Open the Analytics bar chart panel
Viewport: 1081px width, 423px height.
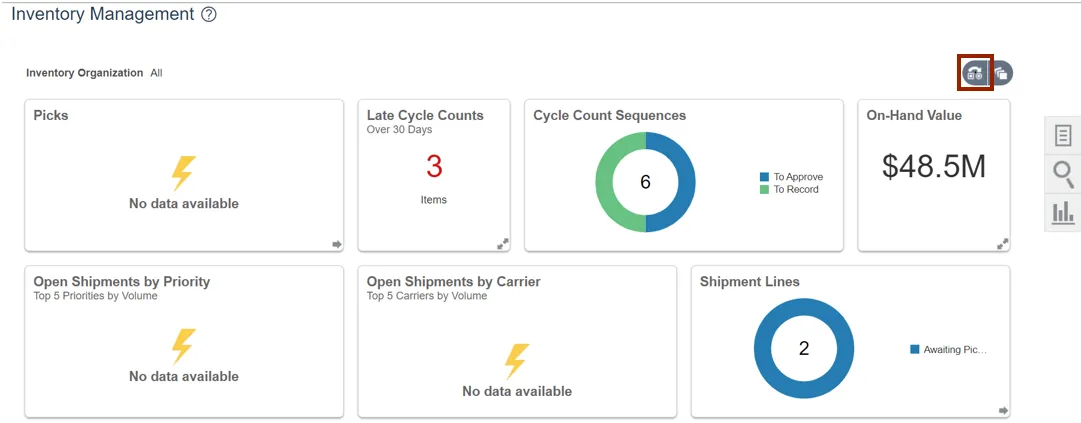[x=1063, y=212]
